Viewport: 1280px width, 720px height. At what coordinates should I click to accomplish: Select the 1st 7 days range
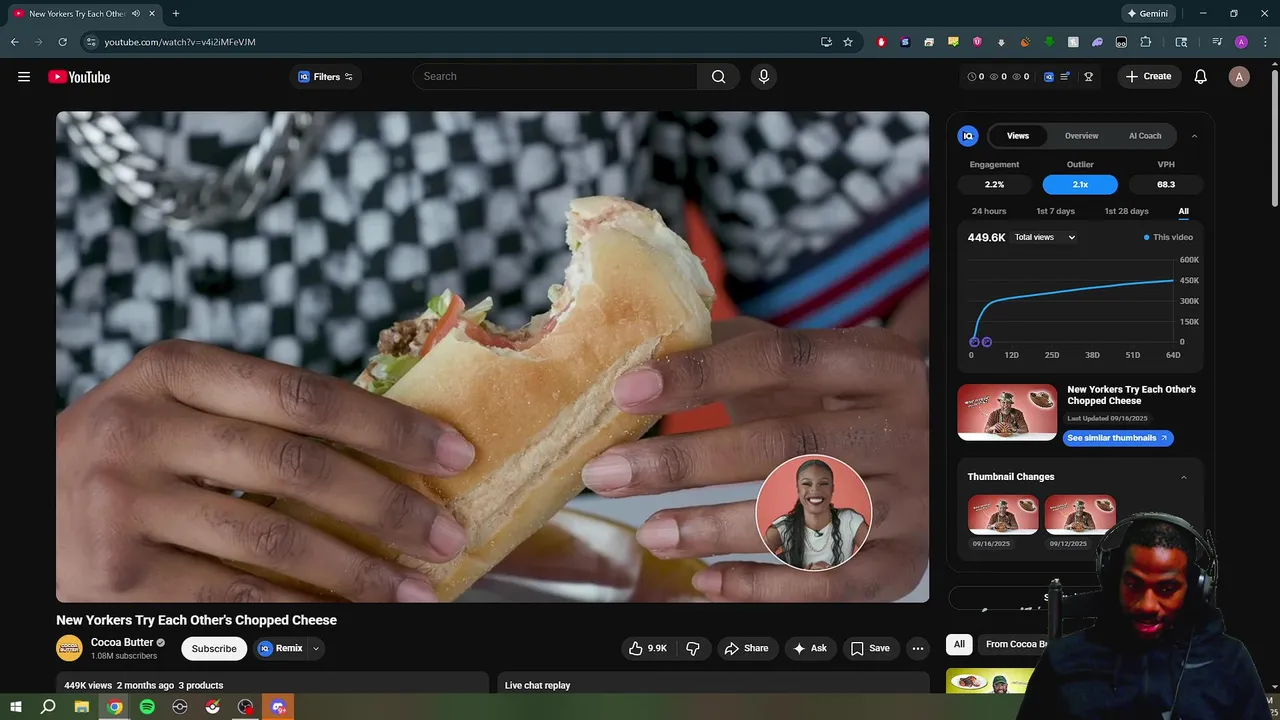[x=1055, y=211]
